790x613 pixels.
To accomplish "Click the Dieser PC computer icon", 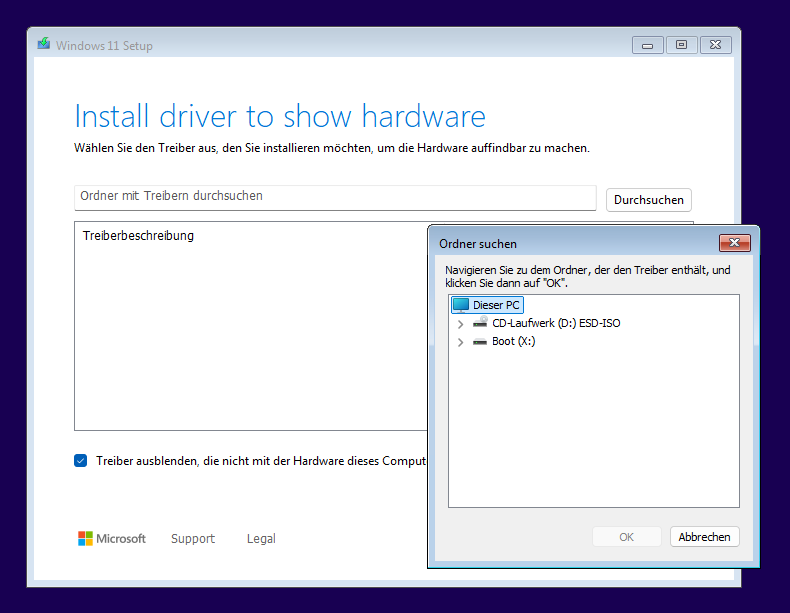I will tap(460, 305).
